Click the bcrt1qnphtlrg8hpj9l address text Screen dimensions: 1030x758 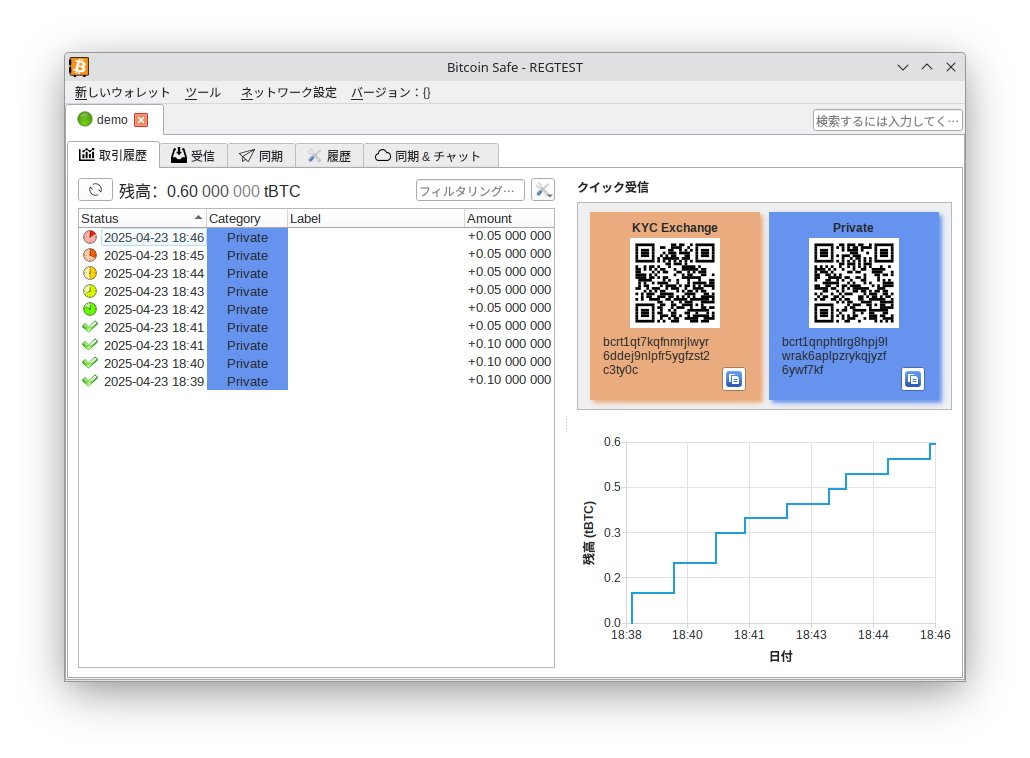coord(834,355)
